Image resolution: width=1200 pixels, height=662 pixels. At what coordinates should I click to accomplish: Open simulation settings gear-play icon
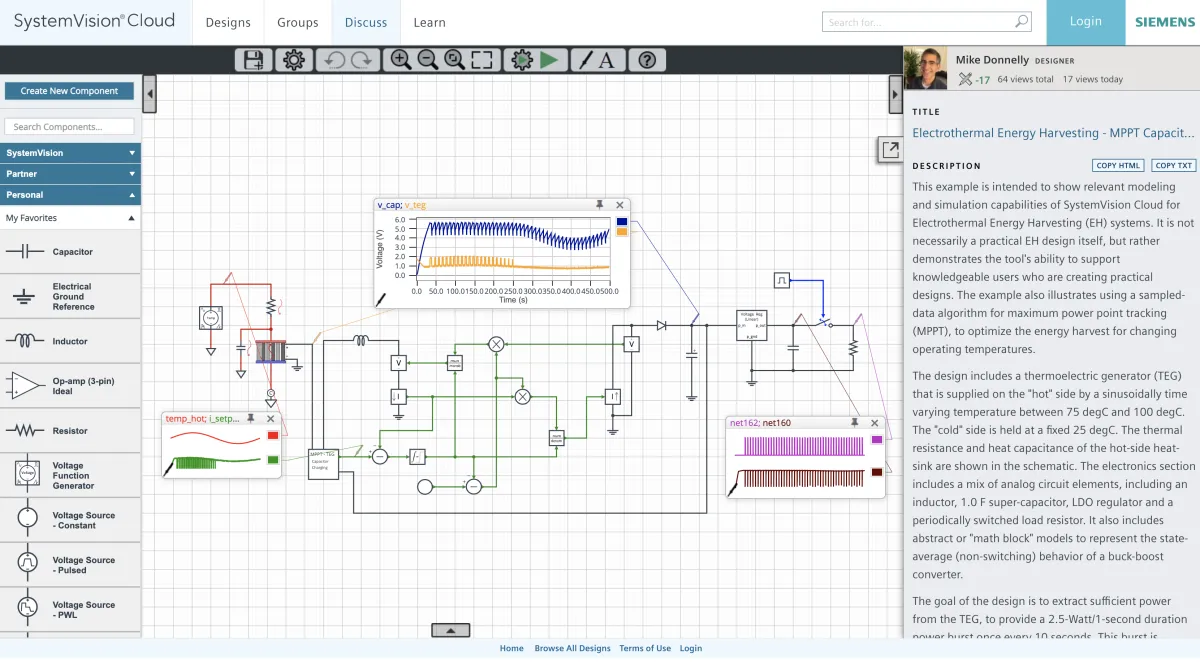coord(521,60)
